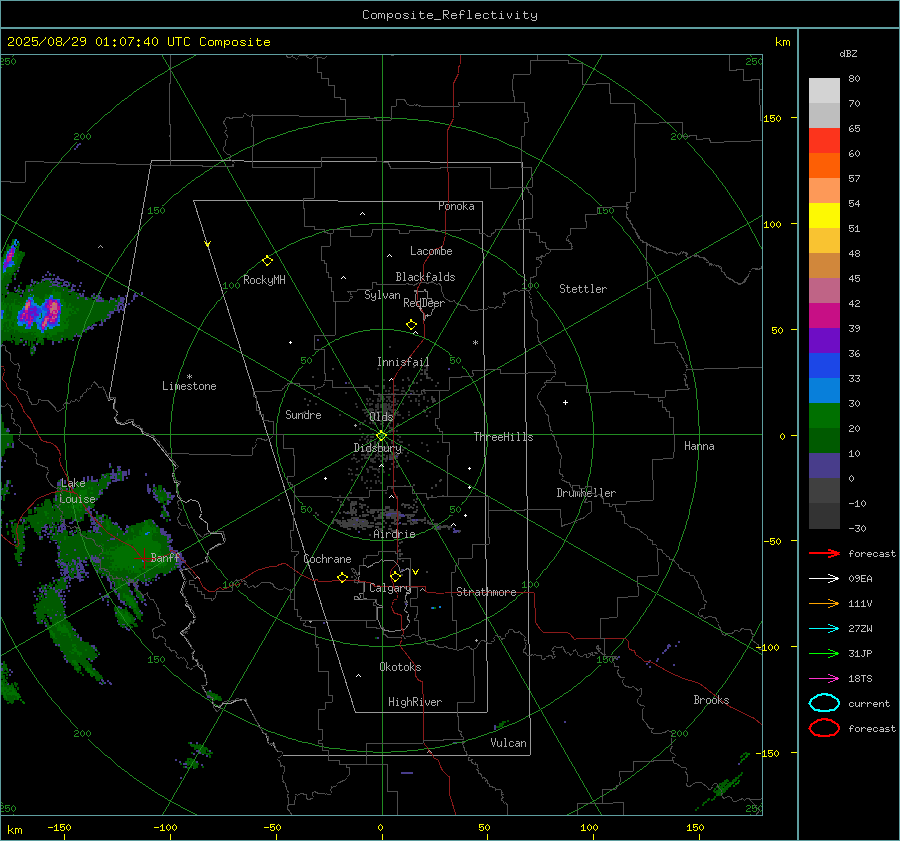The image size is (900, 841).
Task: Click the ThreeHills label
Action: (503, 437)
